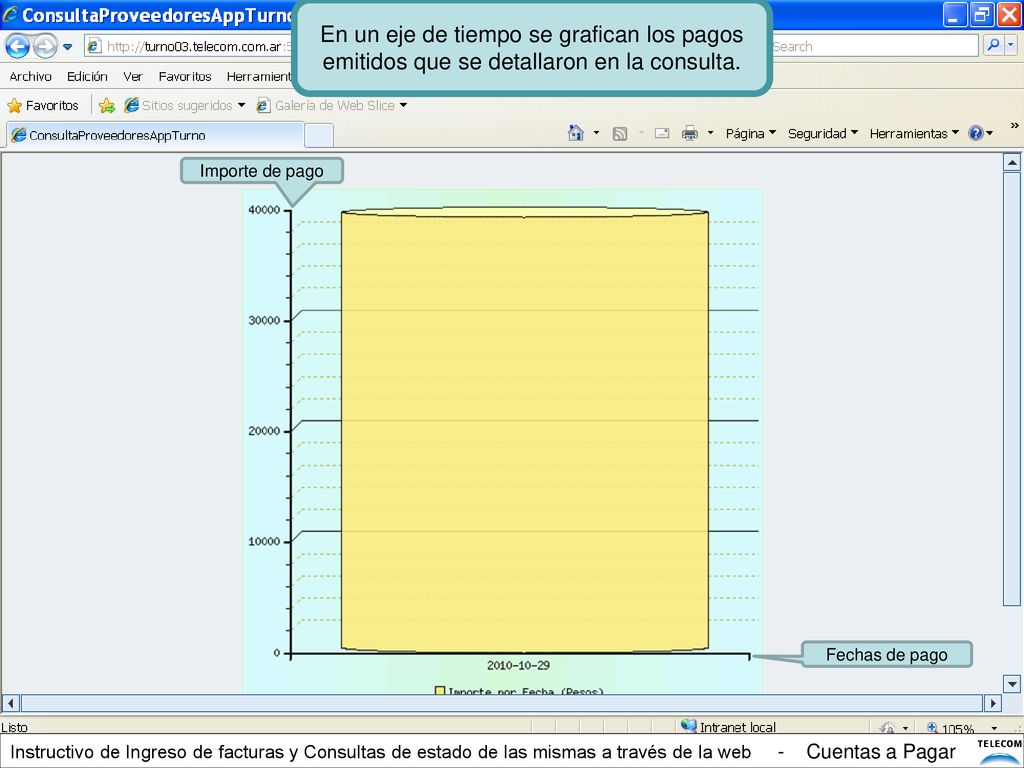Open search provider dropdown arrow

tap(1011, 46)
